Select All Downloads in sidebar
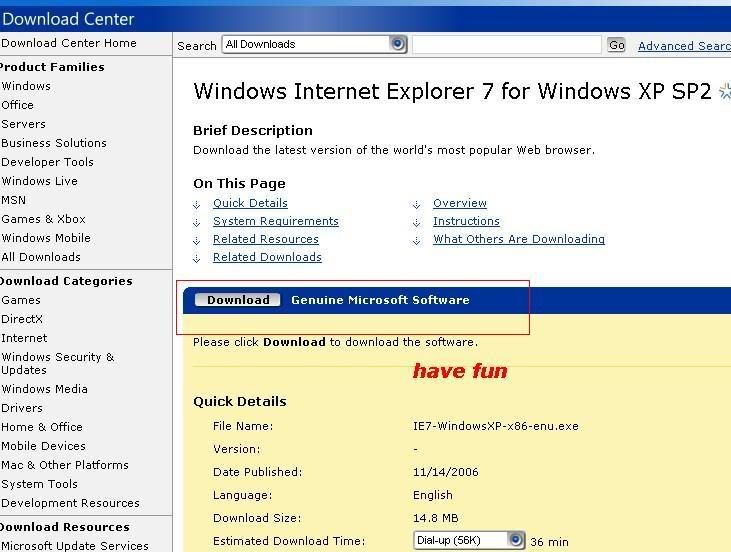This screenshot has width=731, height=552. click(41, 257)
